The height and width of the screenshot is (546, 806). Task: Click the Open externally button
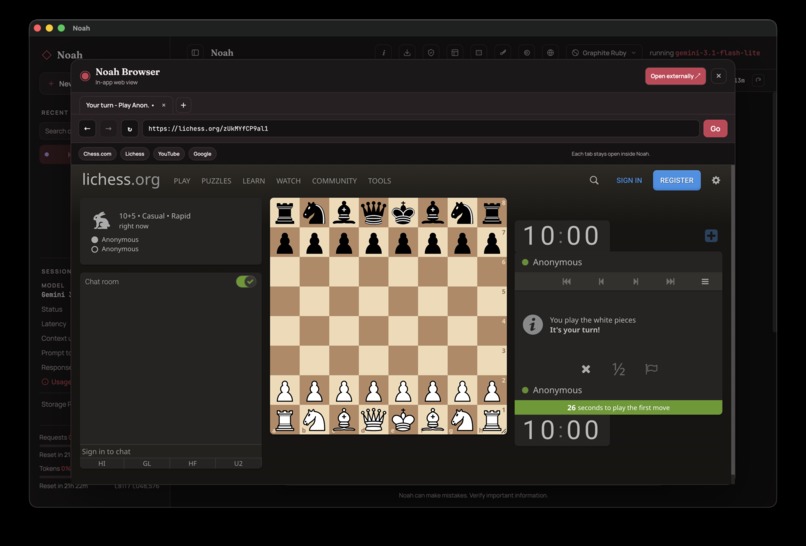click(675, 76)
